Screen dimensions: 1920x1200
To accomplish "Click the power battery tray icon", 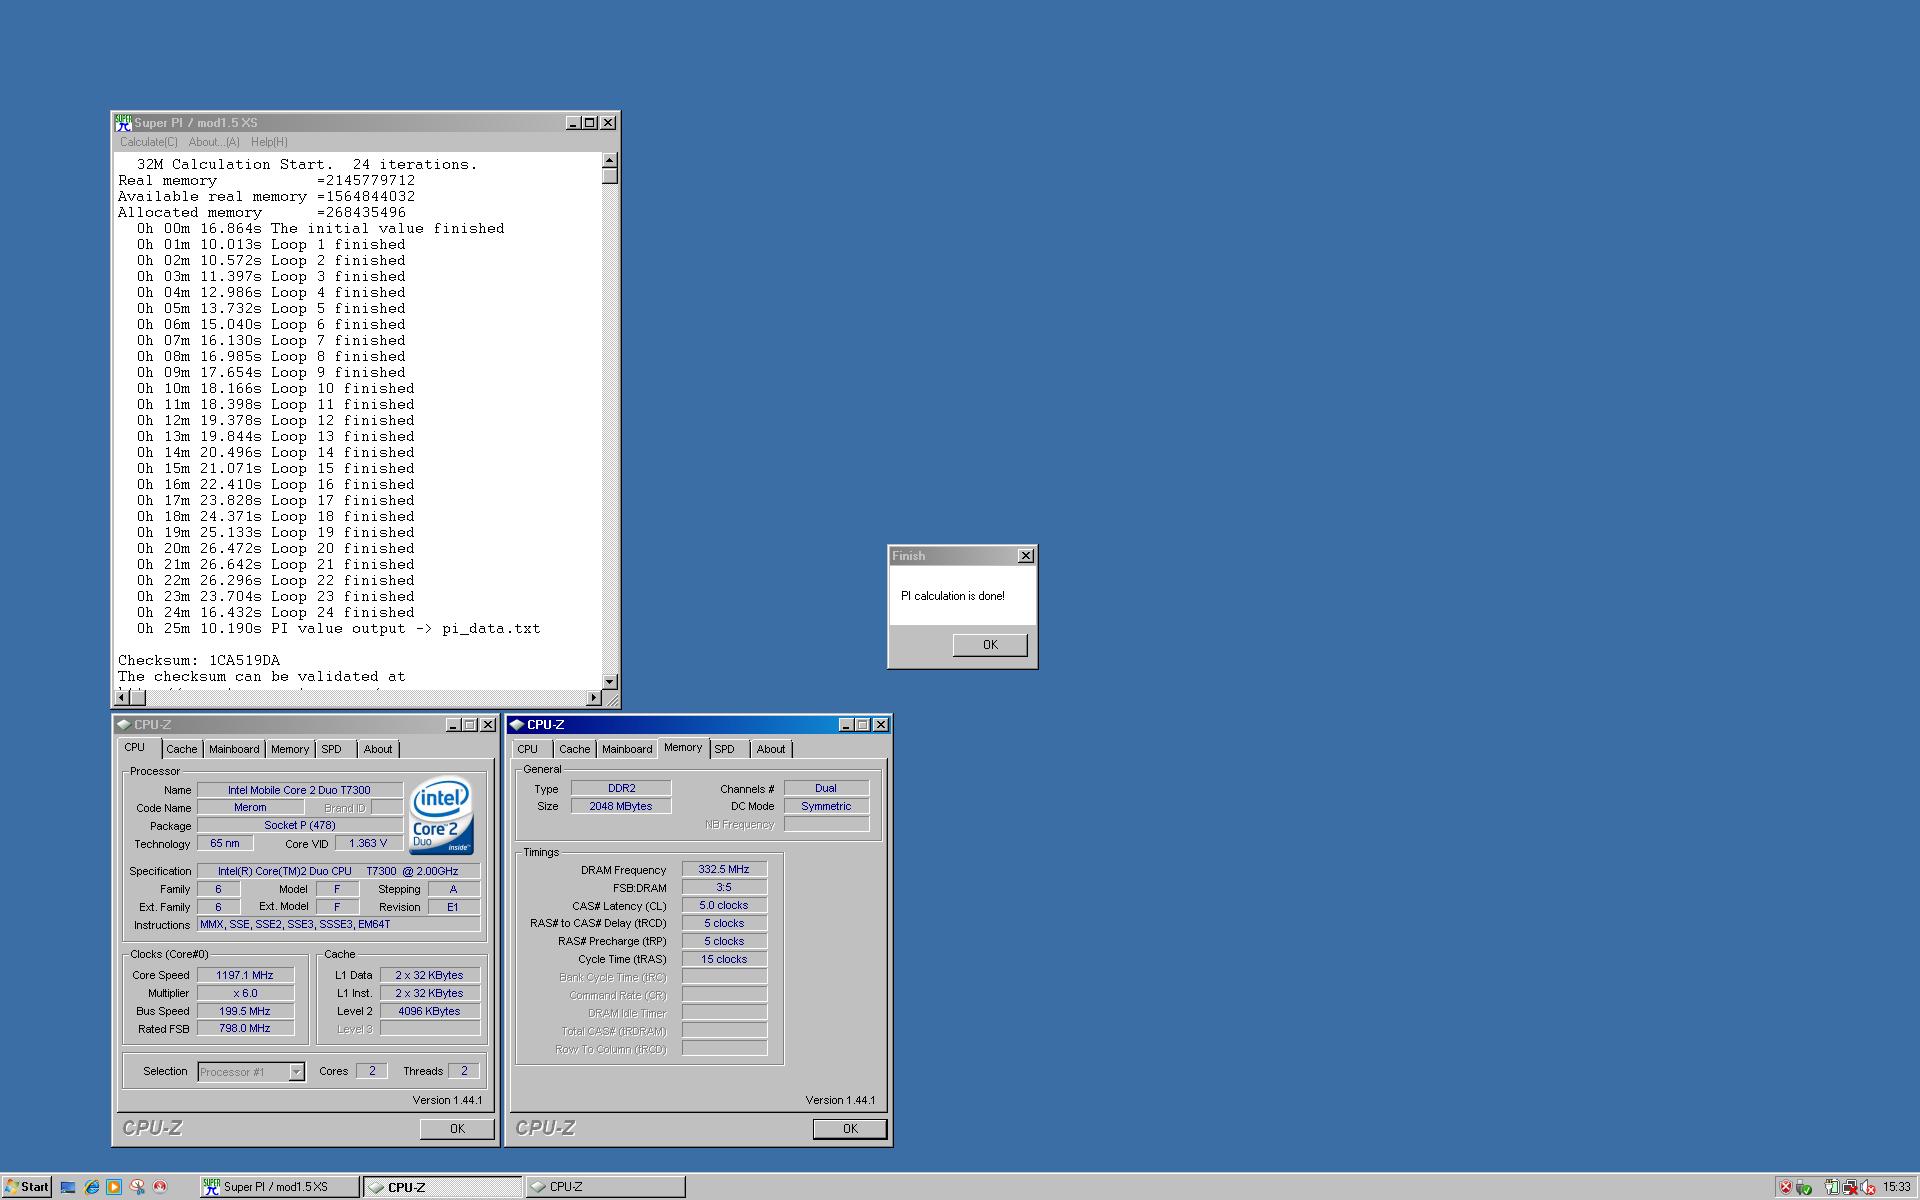I will tap(1831, 1187).
